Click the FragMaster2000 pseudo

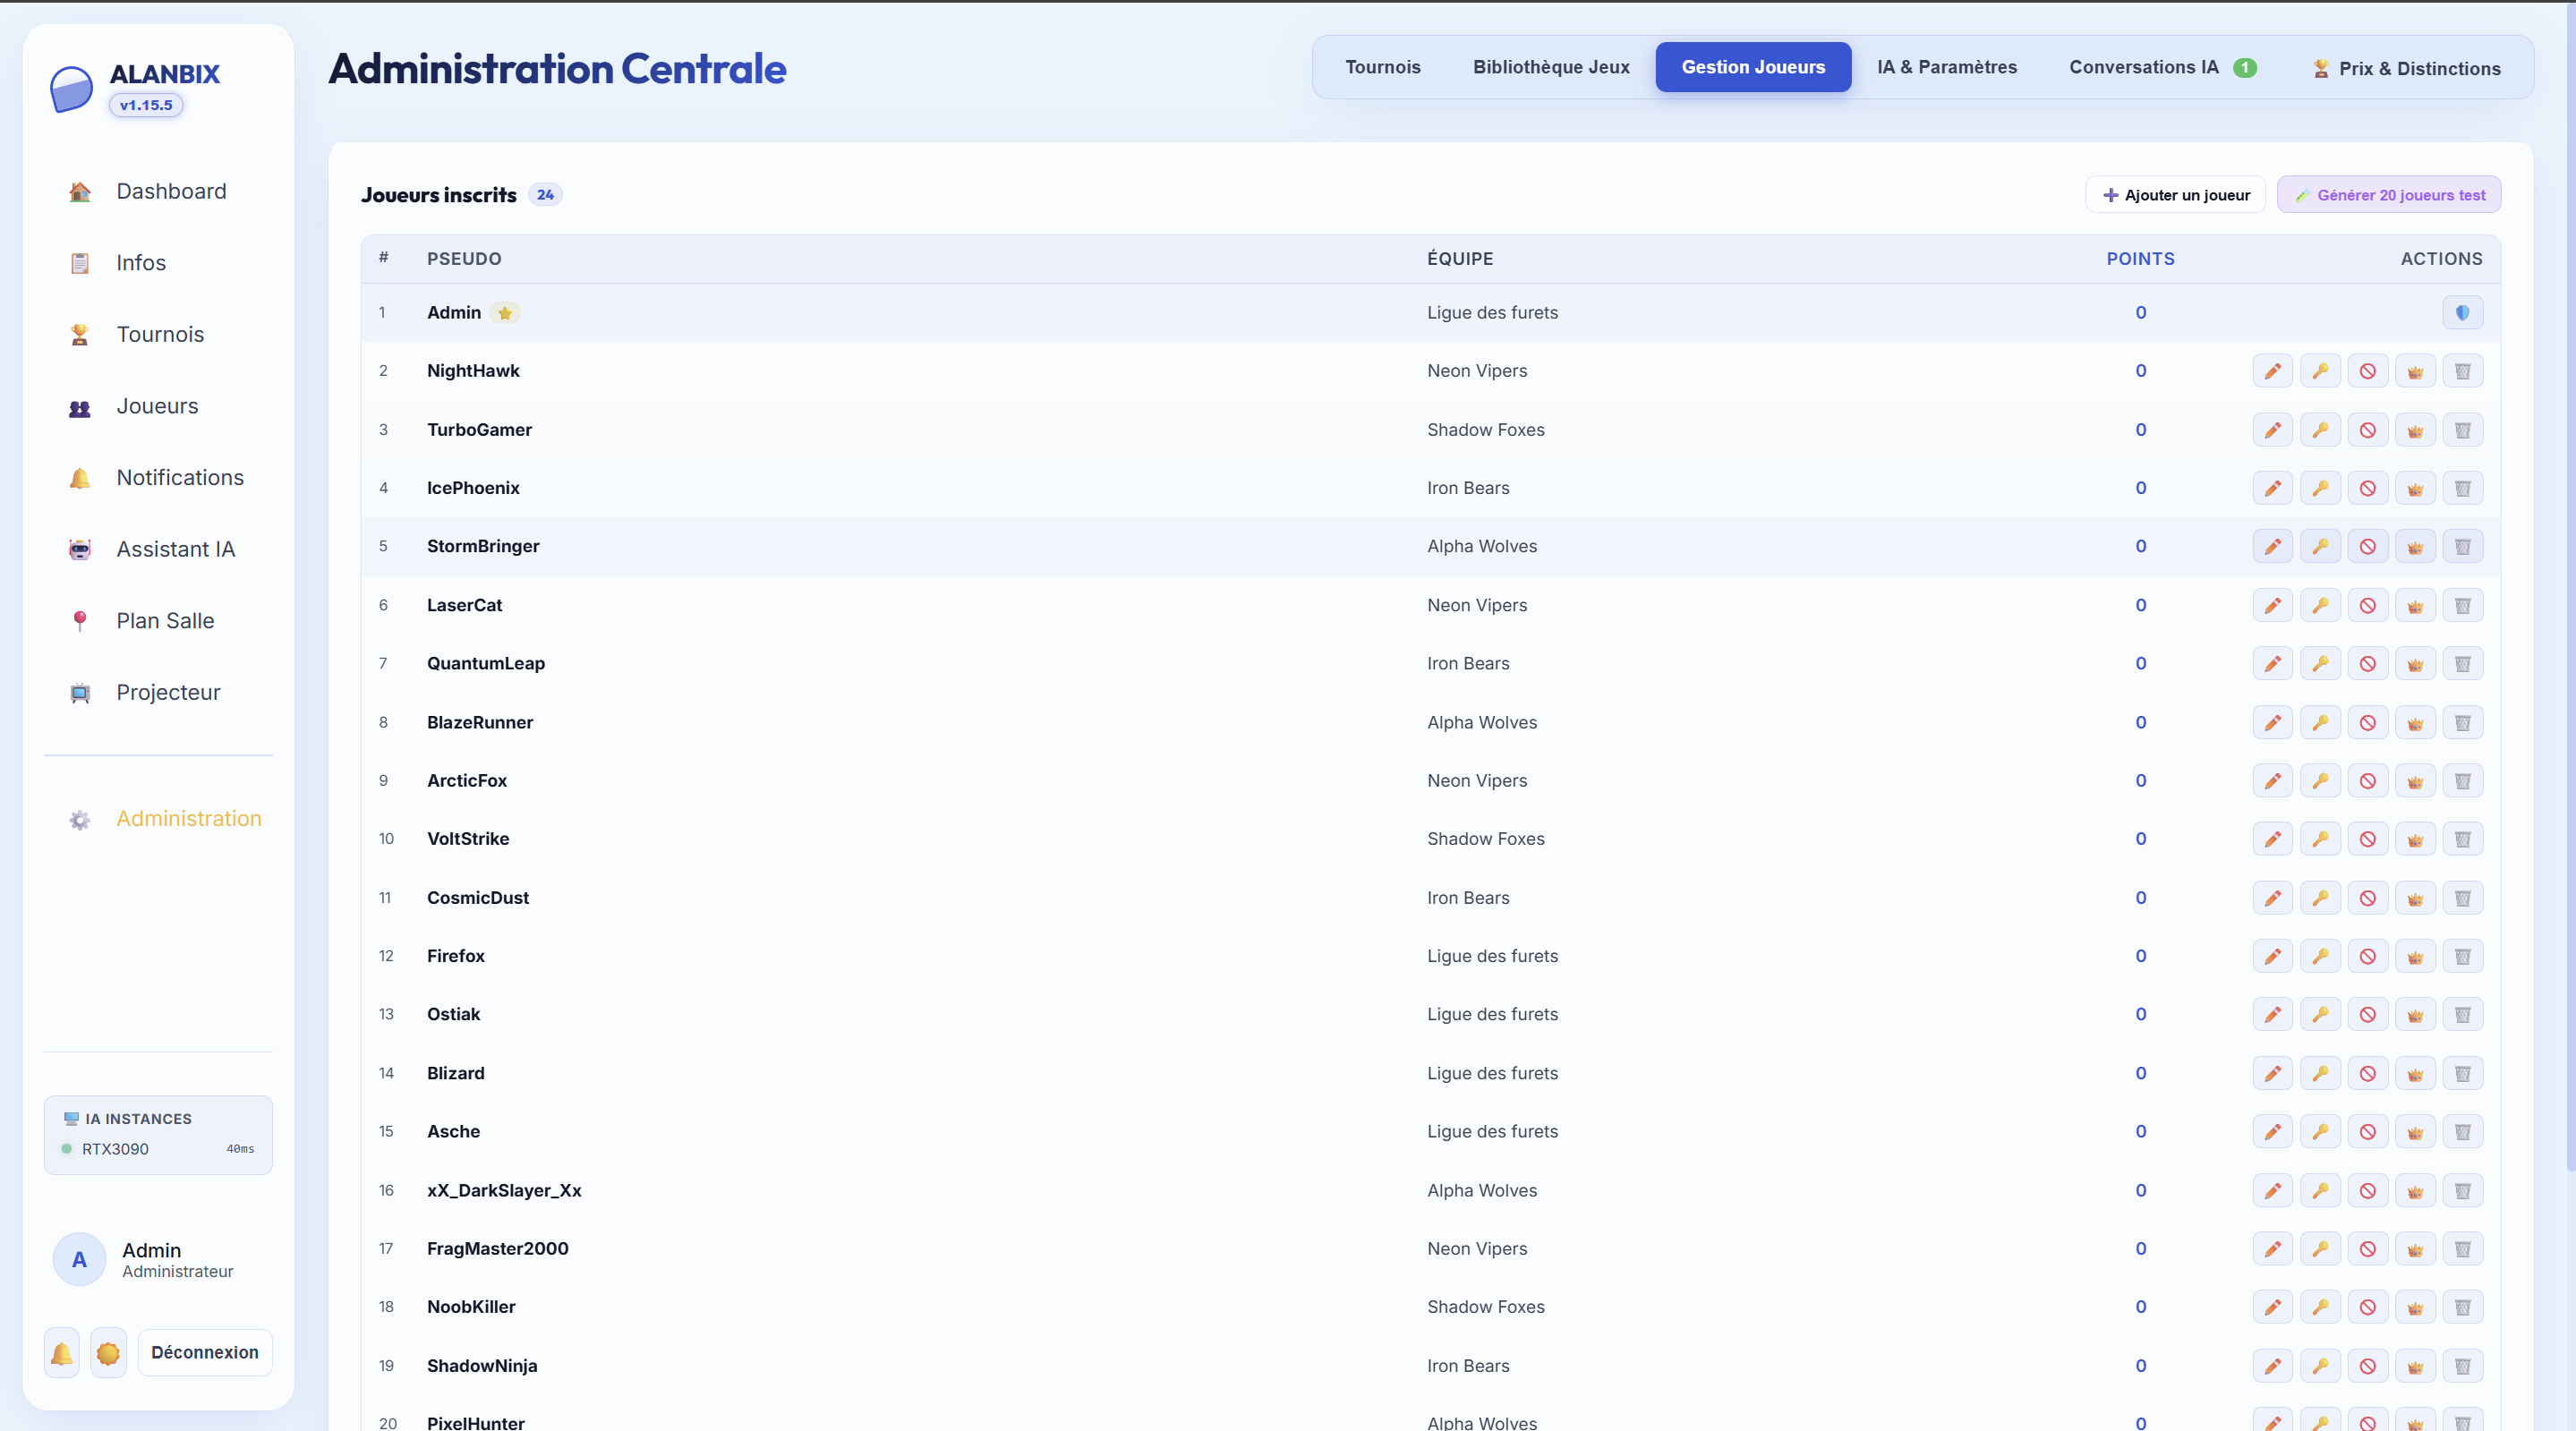[x=498, y=1248]
